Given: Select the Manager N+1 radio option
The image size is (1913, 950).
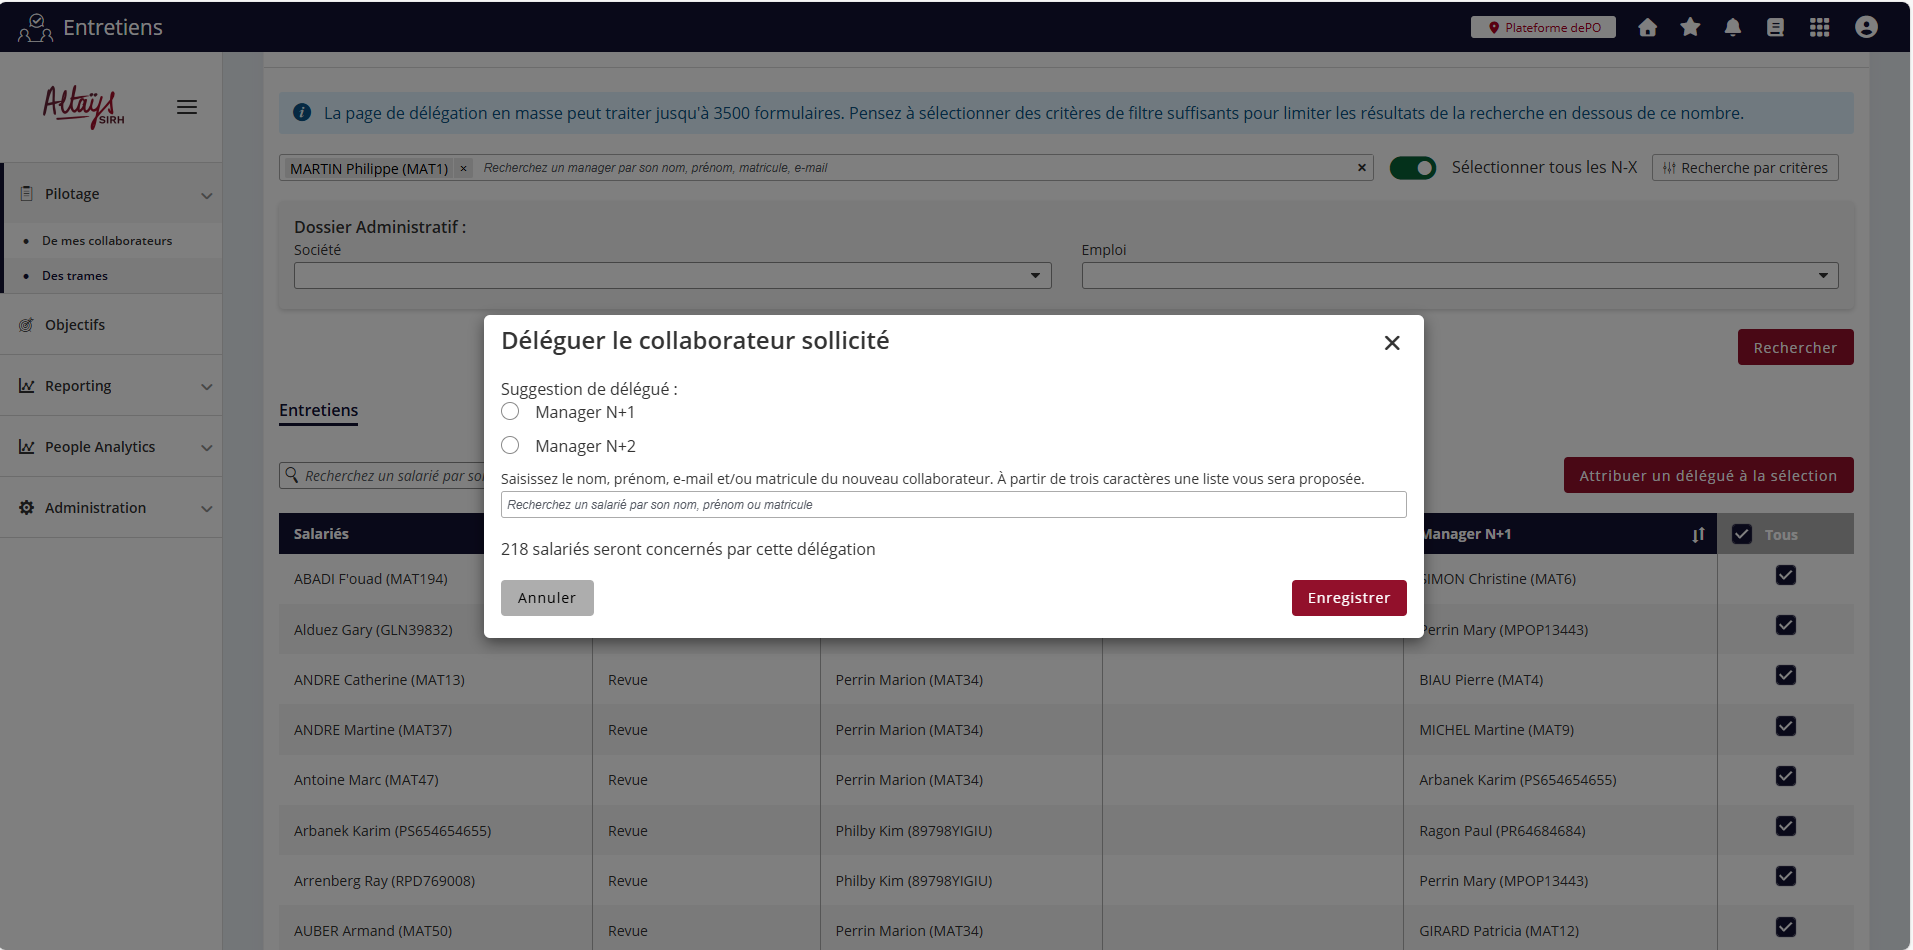Looking at the screenshot, I should [x=510, y=412].
